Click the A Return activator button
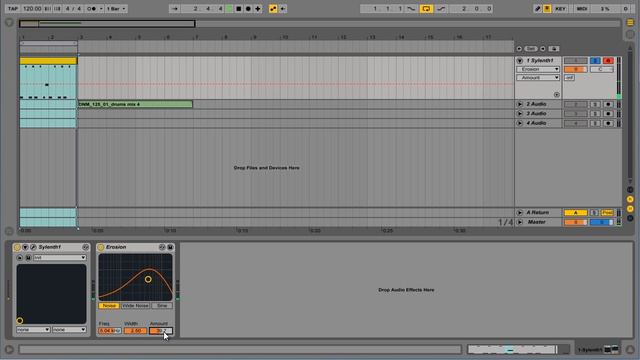The width and height of the screenshot is (640, 360). point(576,213)
